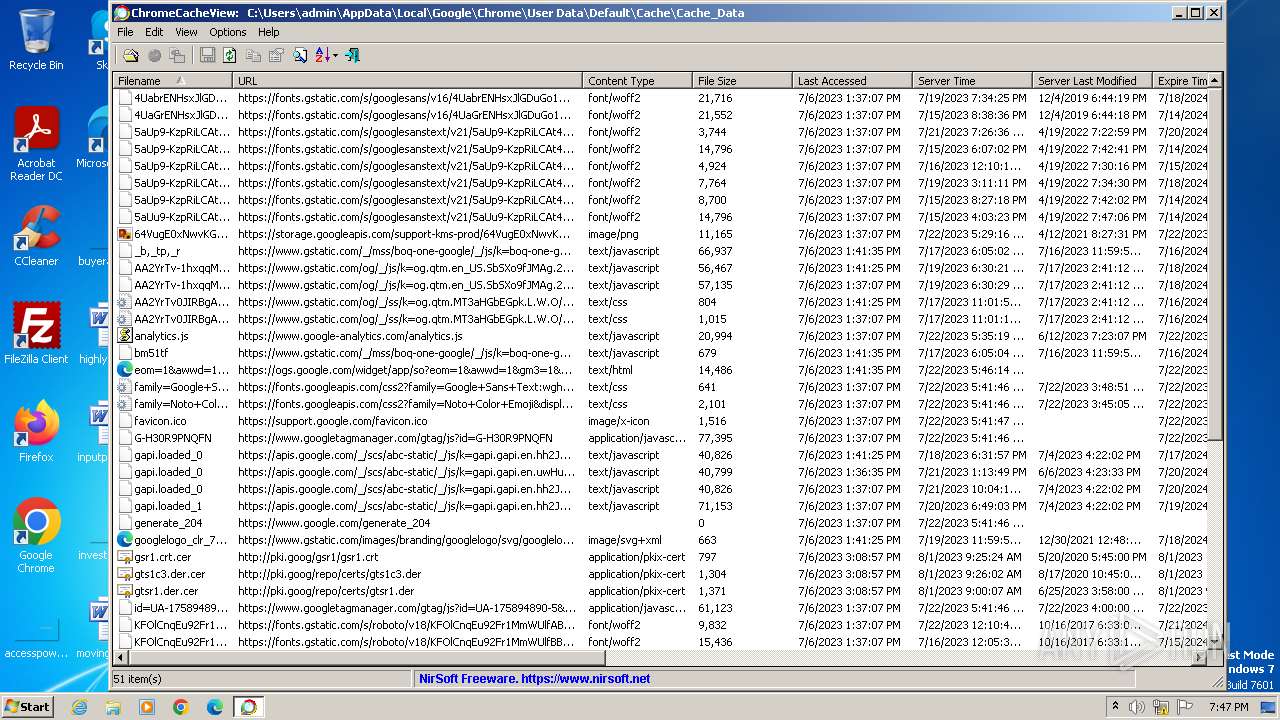Click the Copy Selected Items toolbar icon

tap(253, 55)
